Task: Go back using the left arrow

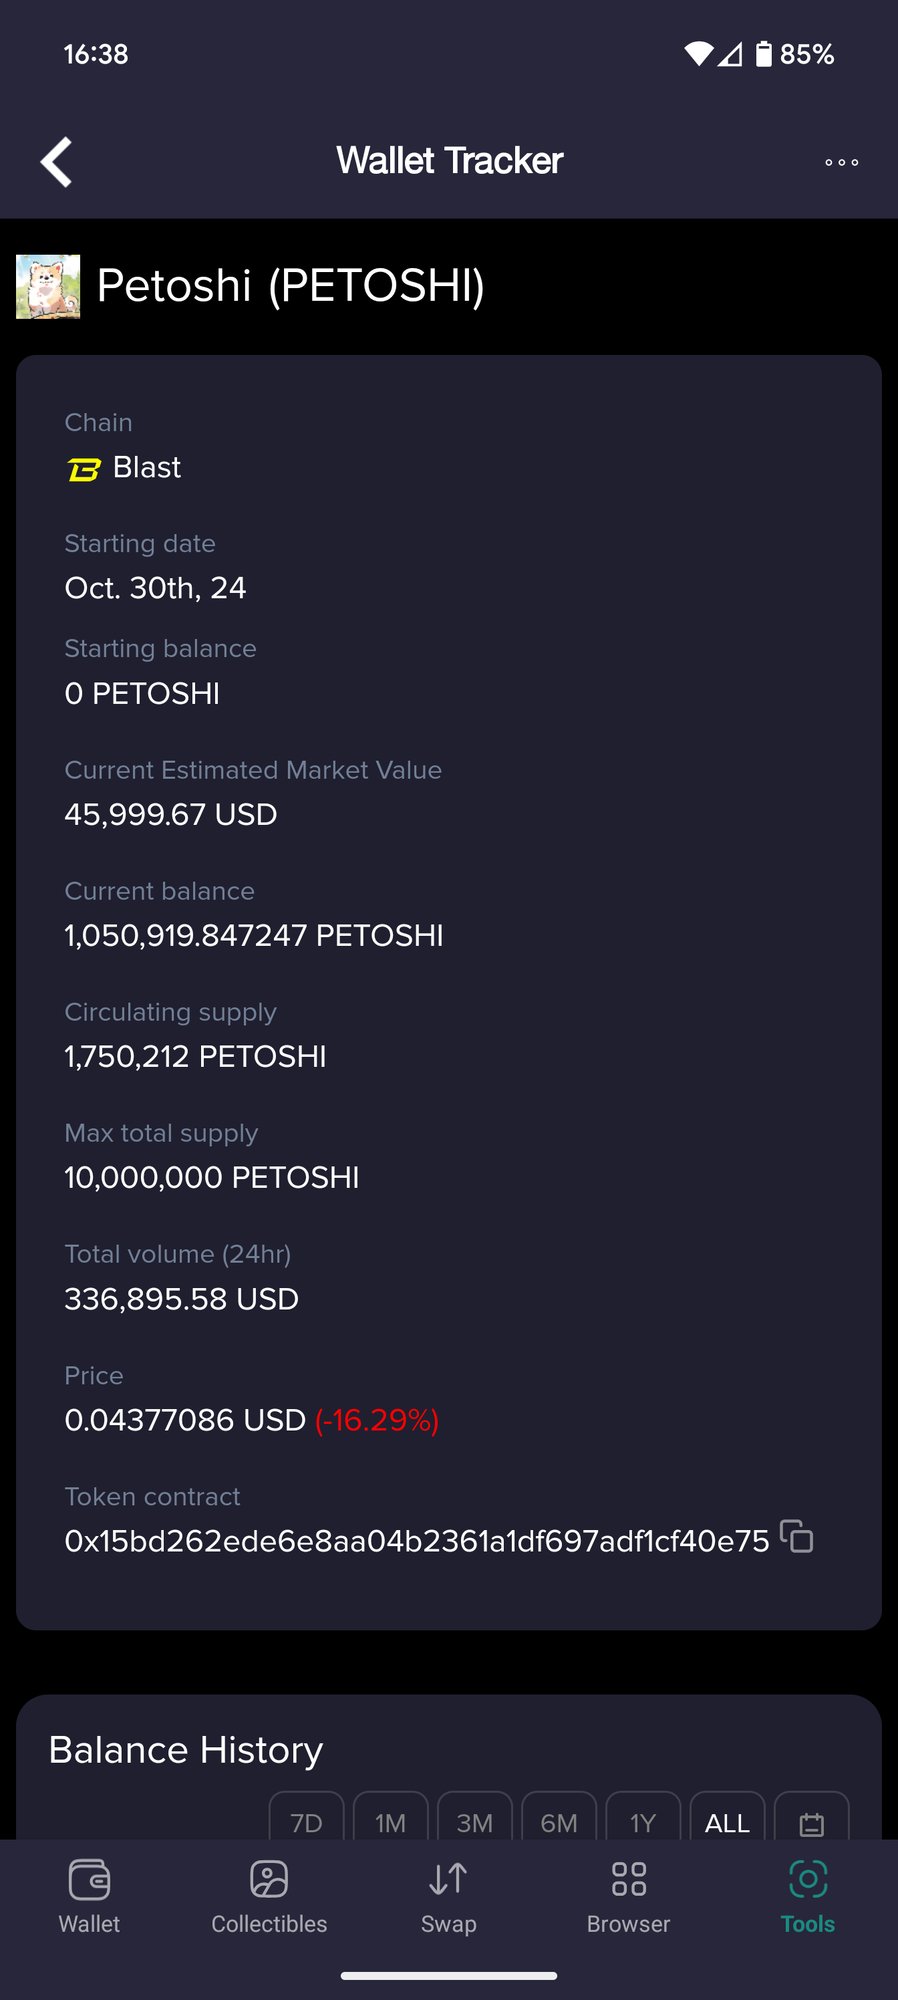Action: (x=56, y=161)
